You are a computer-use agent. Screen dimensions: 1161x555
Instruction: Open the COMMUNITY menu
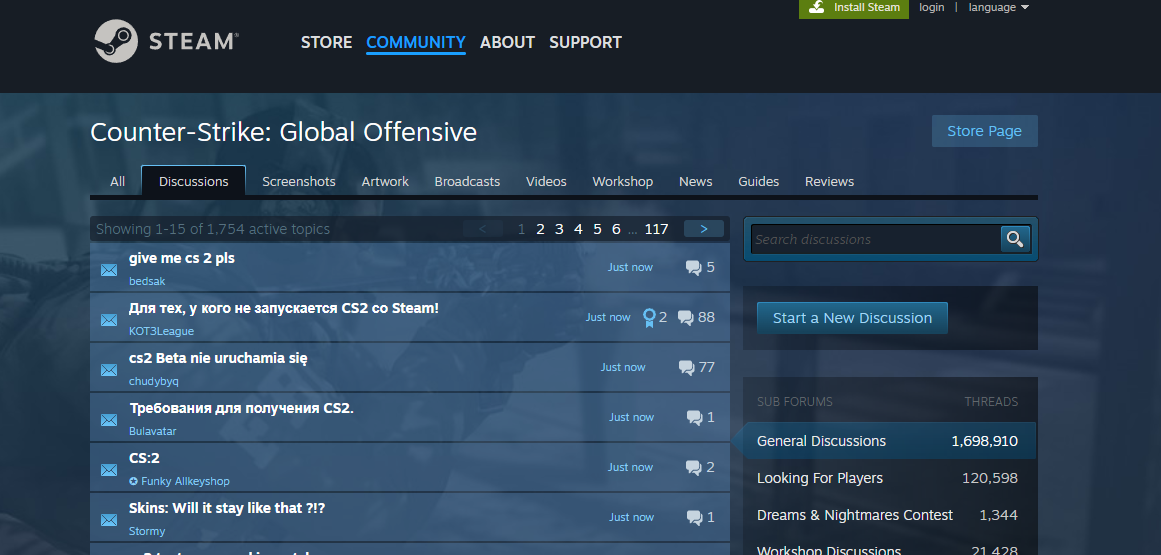(415, 42)
